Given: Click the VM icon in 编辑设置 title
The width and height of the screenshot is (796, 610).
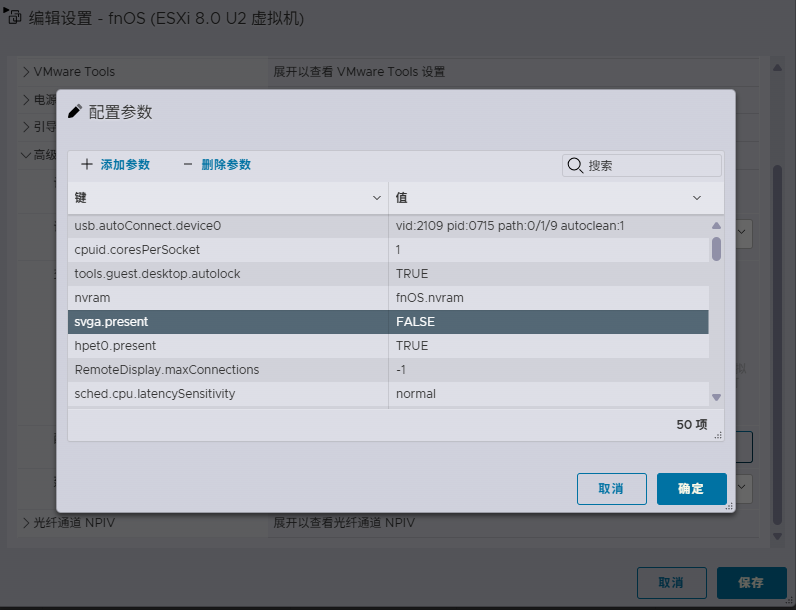Looking at the screenshot, I should [x=13, y=17].
